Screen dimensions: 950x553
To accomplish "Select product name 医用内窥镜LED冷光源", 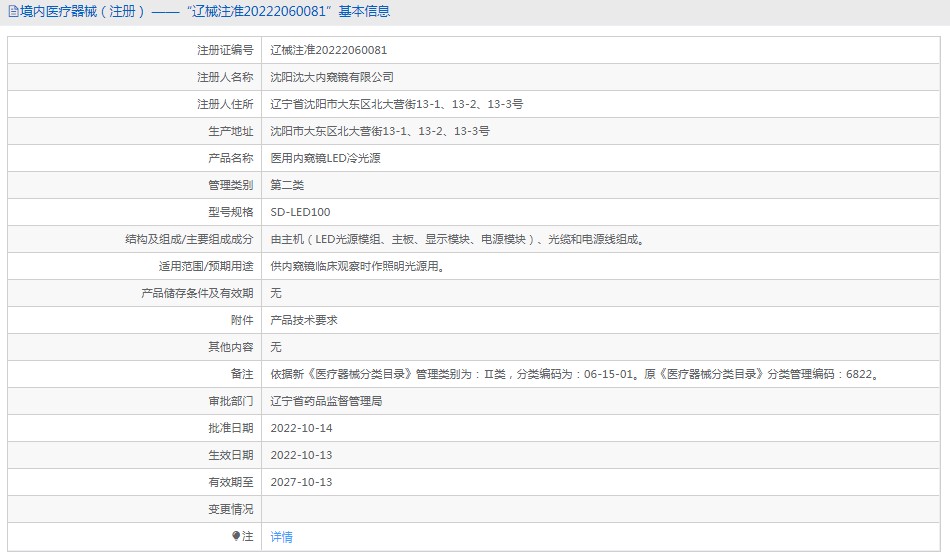I will pos(325,158).
